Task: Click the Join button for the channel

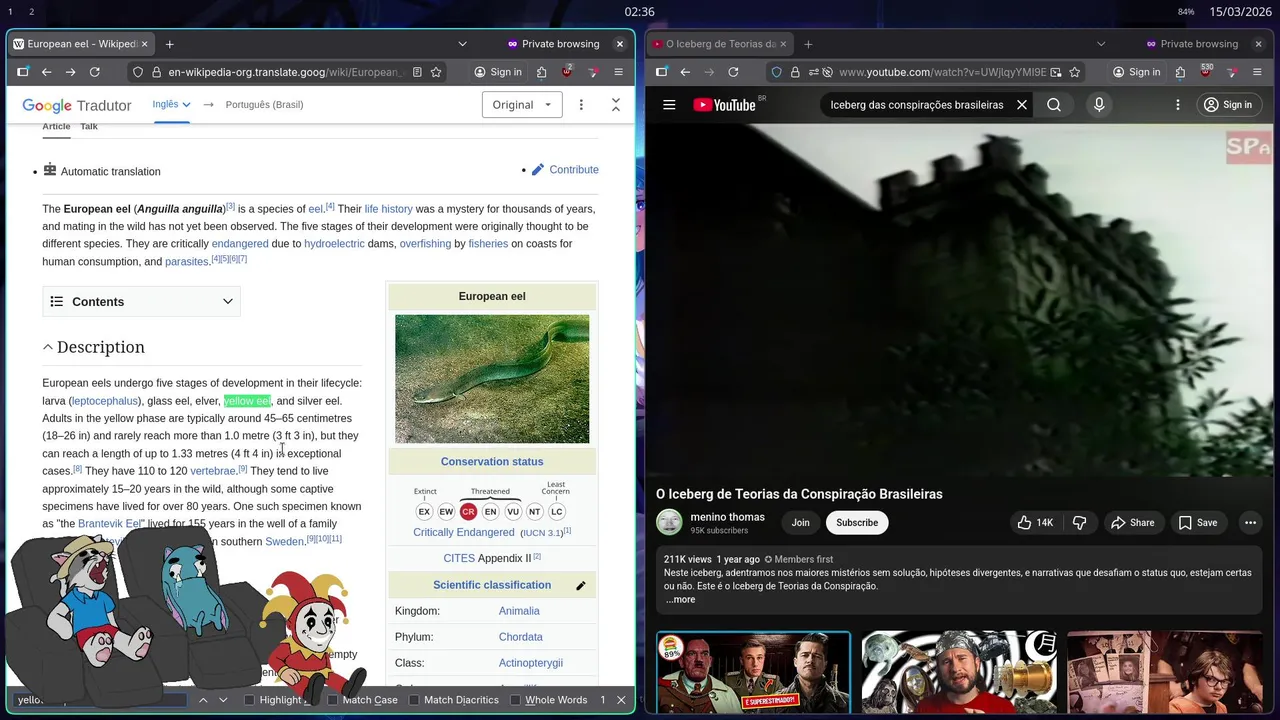Action: point(801,522)
